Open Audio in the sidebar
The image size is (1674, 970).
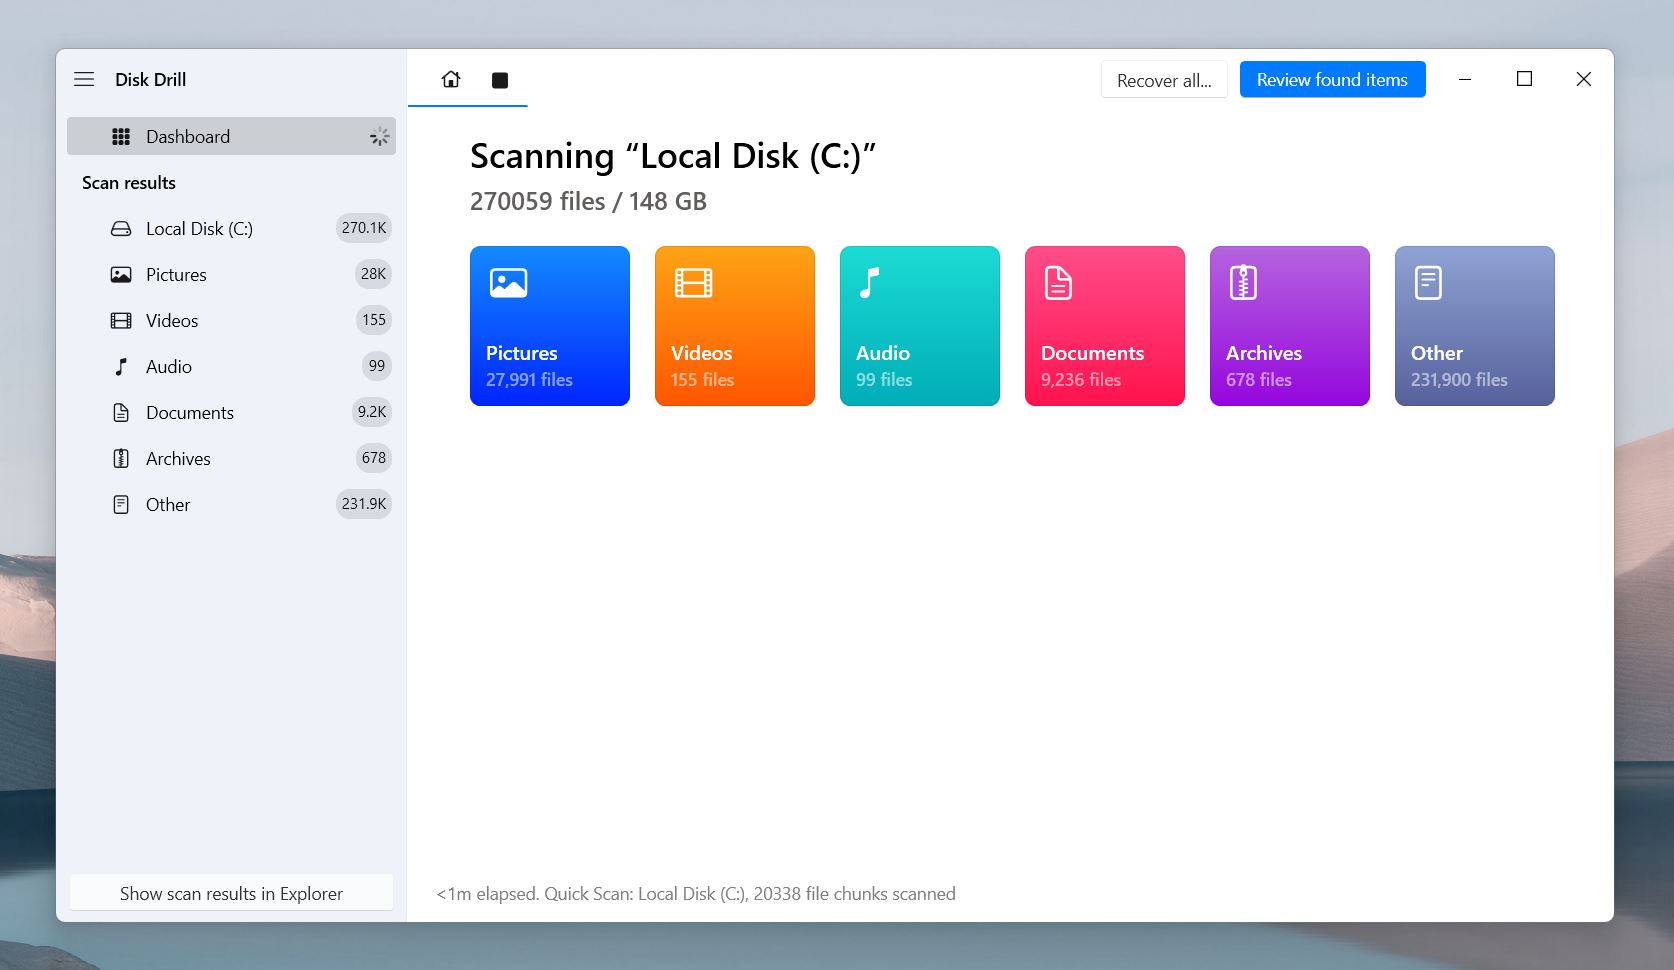pos(231,366)
